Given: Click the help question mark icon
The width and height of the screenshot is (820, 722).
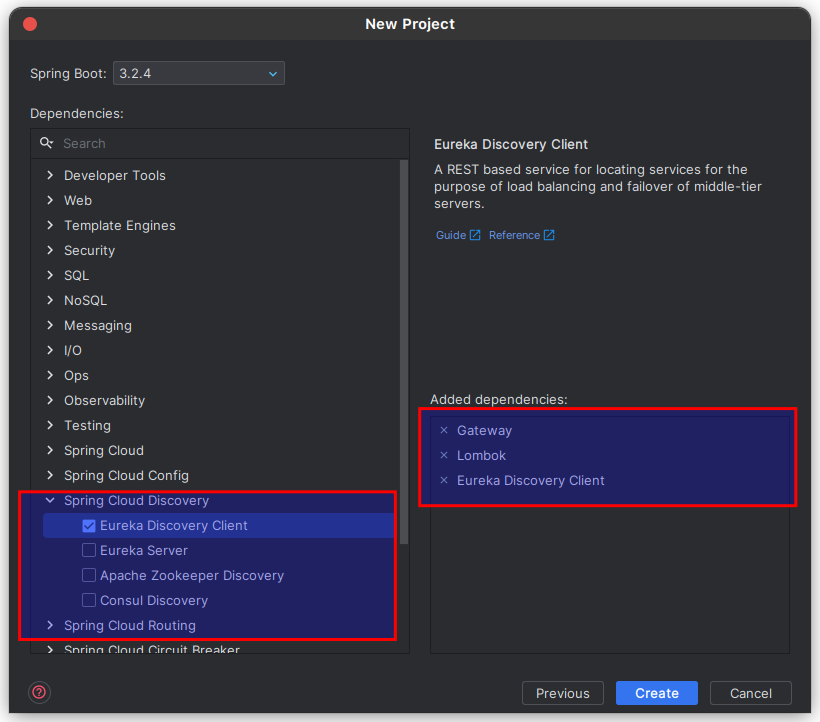Looking at the screenshot, I should 39,692.
